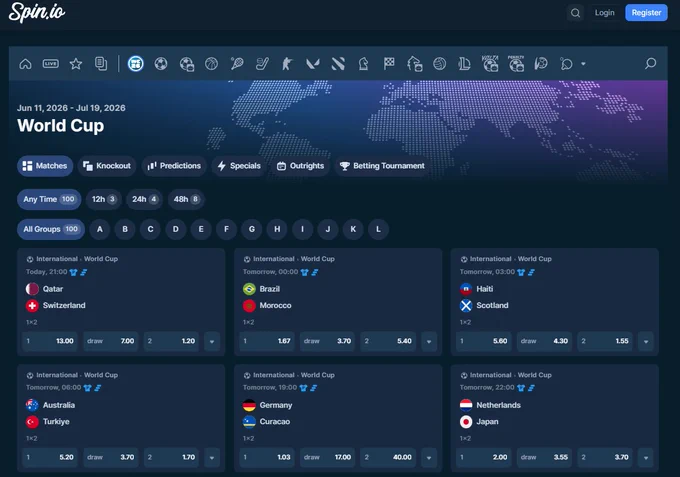Click the Spin.io logo
Screen dimensions: 680x477
point(37,12)
